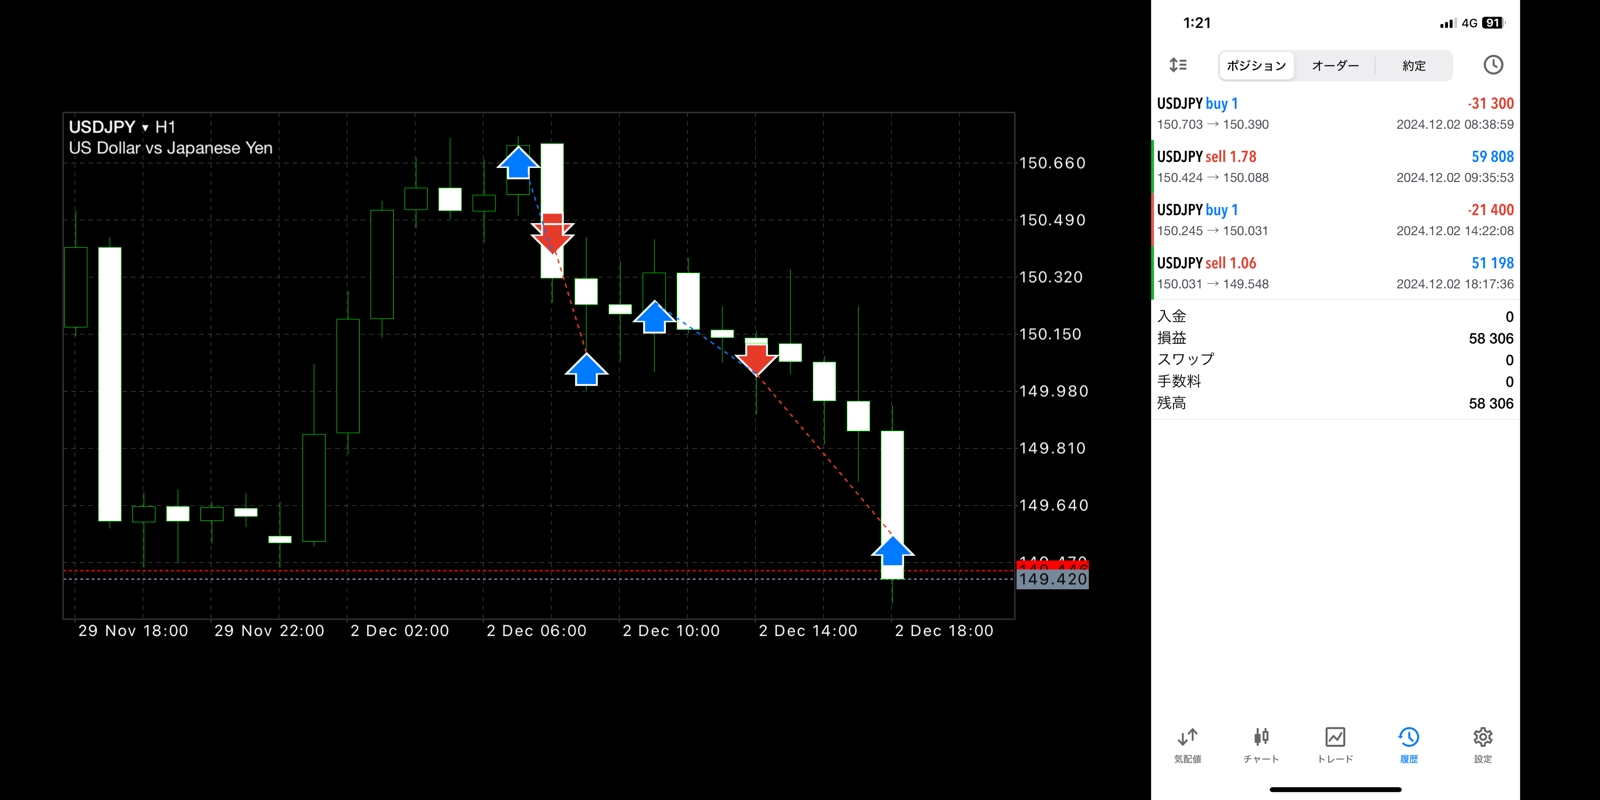Click the blue arrow at the last candle bottom
This screenshot has width=1600, height=800.
pyautogui.click(x=892, y=551)
